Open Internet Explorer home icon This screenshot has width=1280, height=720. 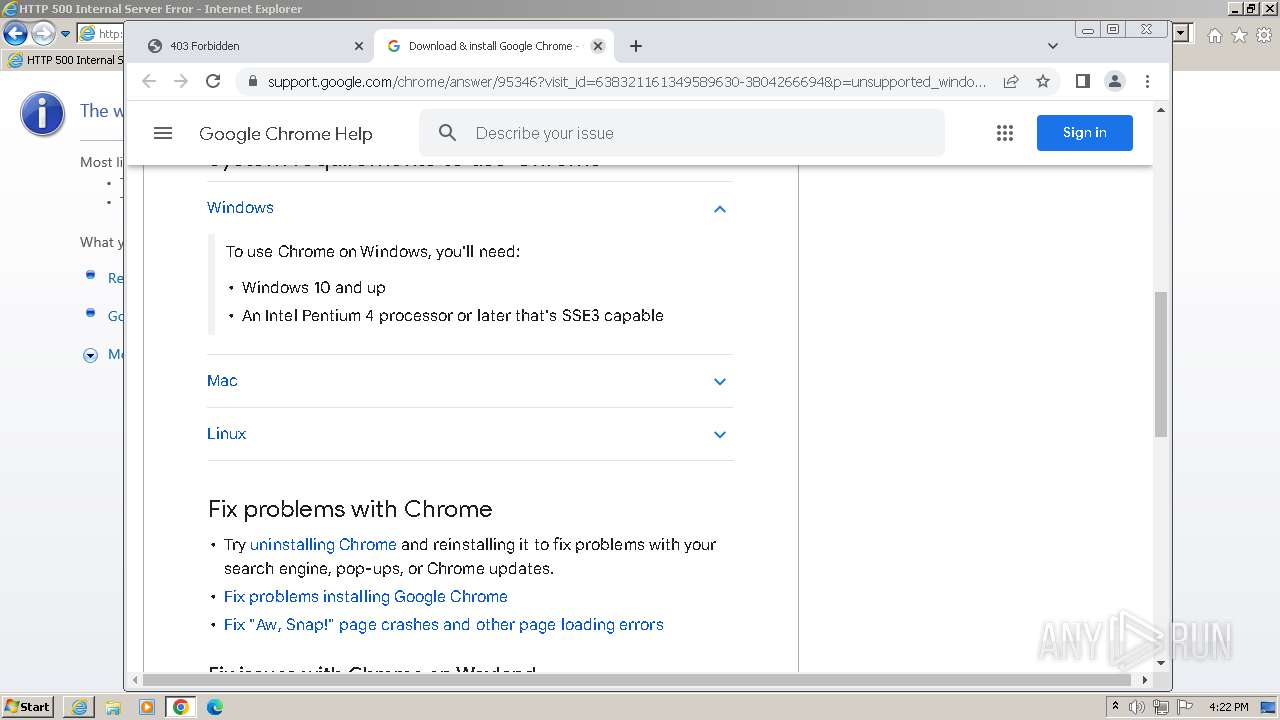tap(1214, 35)
